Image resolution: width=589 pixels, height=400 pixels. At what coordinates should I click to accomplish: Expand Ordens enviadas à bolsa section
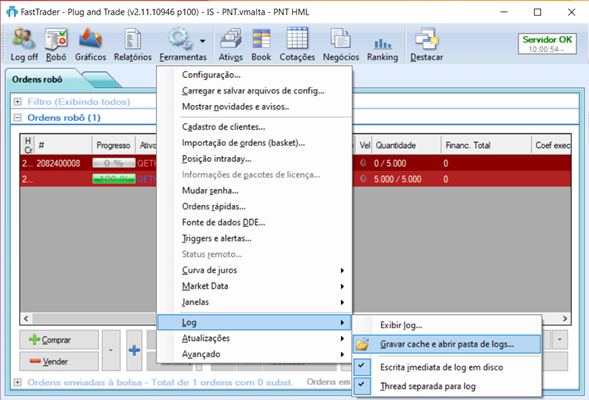18,382
